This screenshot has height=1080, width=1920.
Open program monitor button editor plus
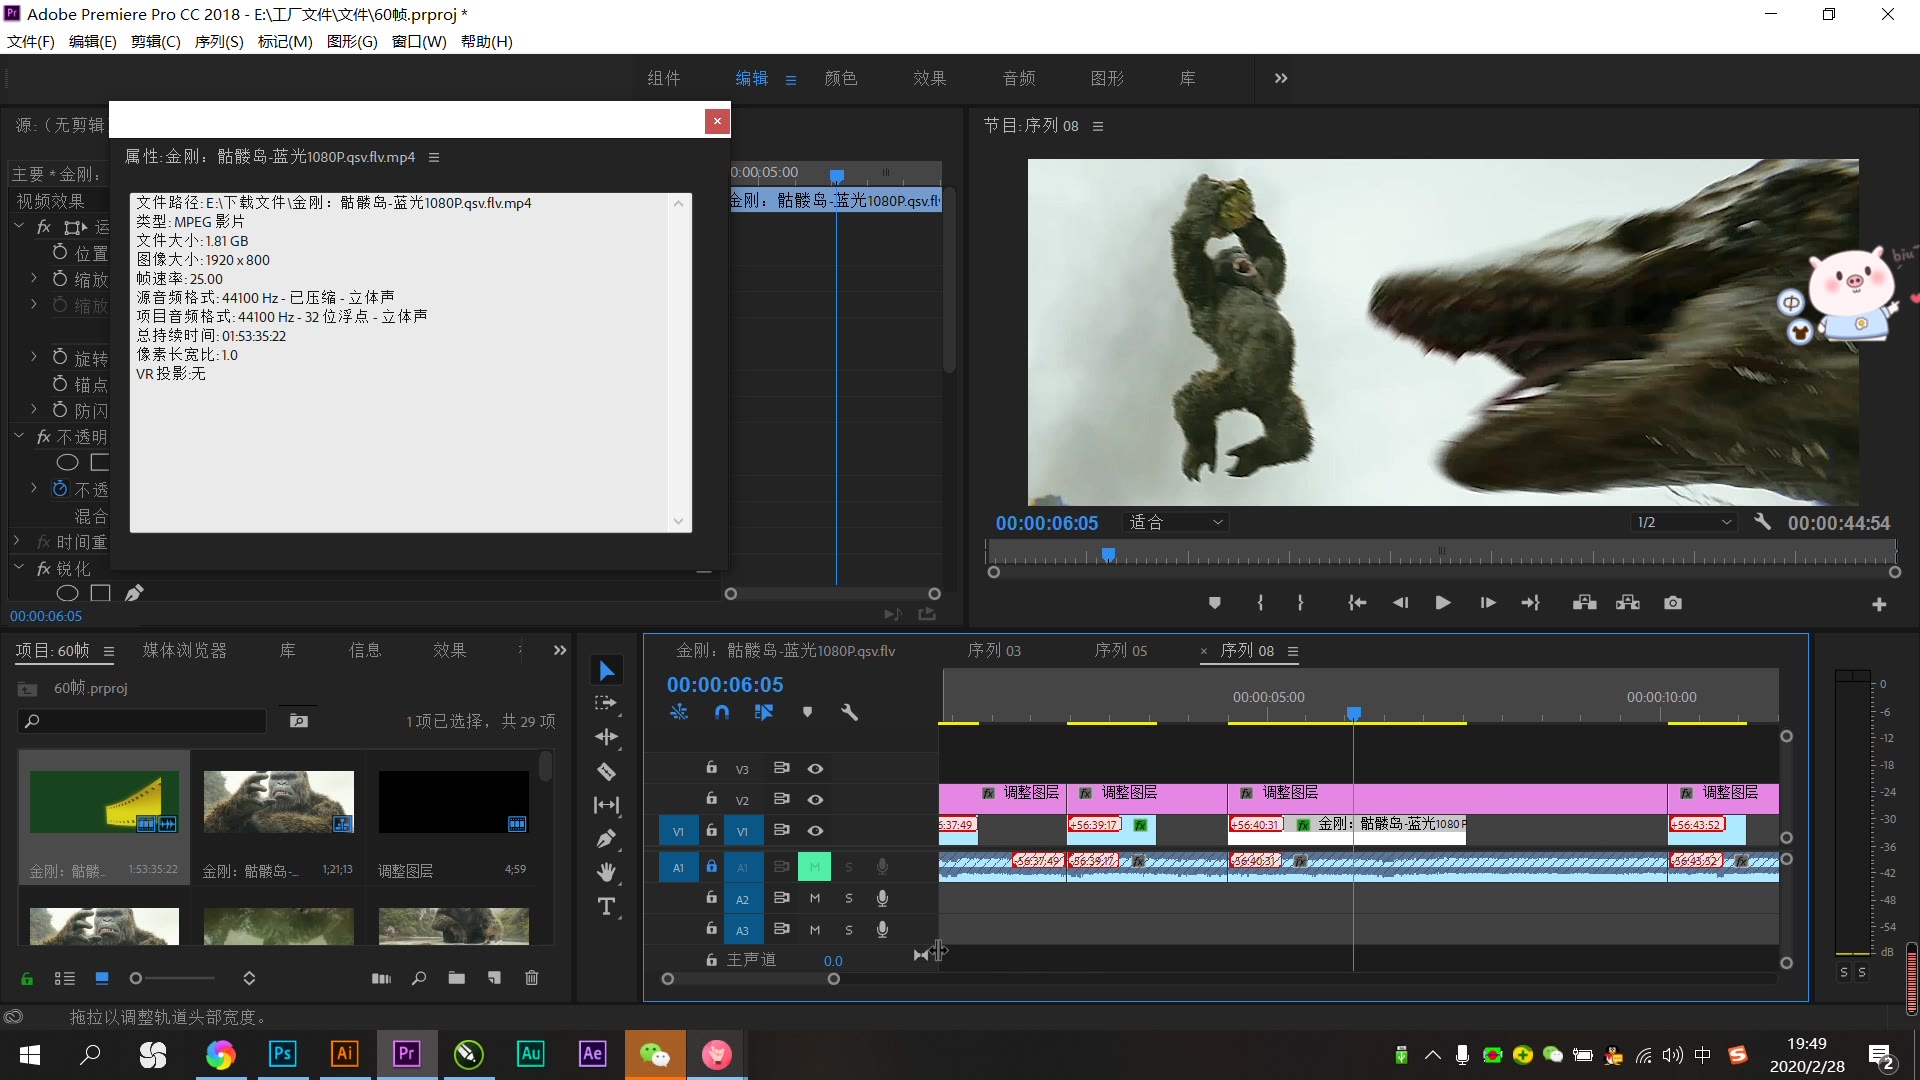click(x=1879, y=604)
